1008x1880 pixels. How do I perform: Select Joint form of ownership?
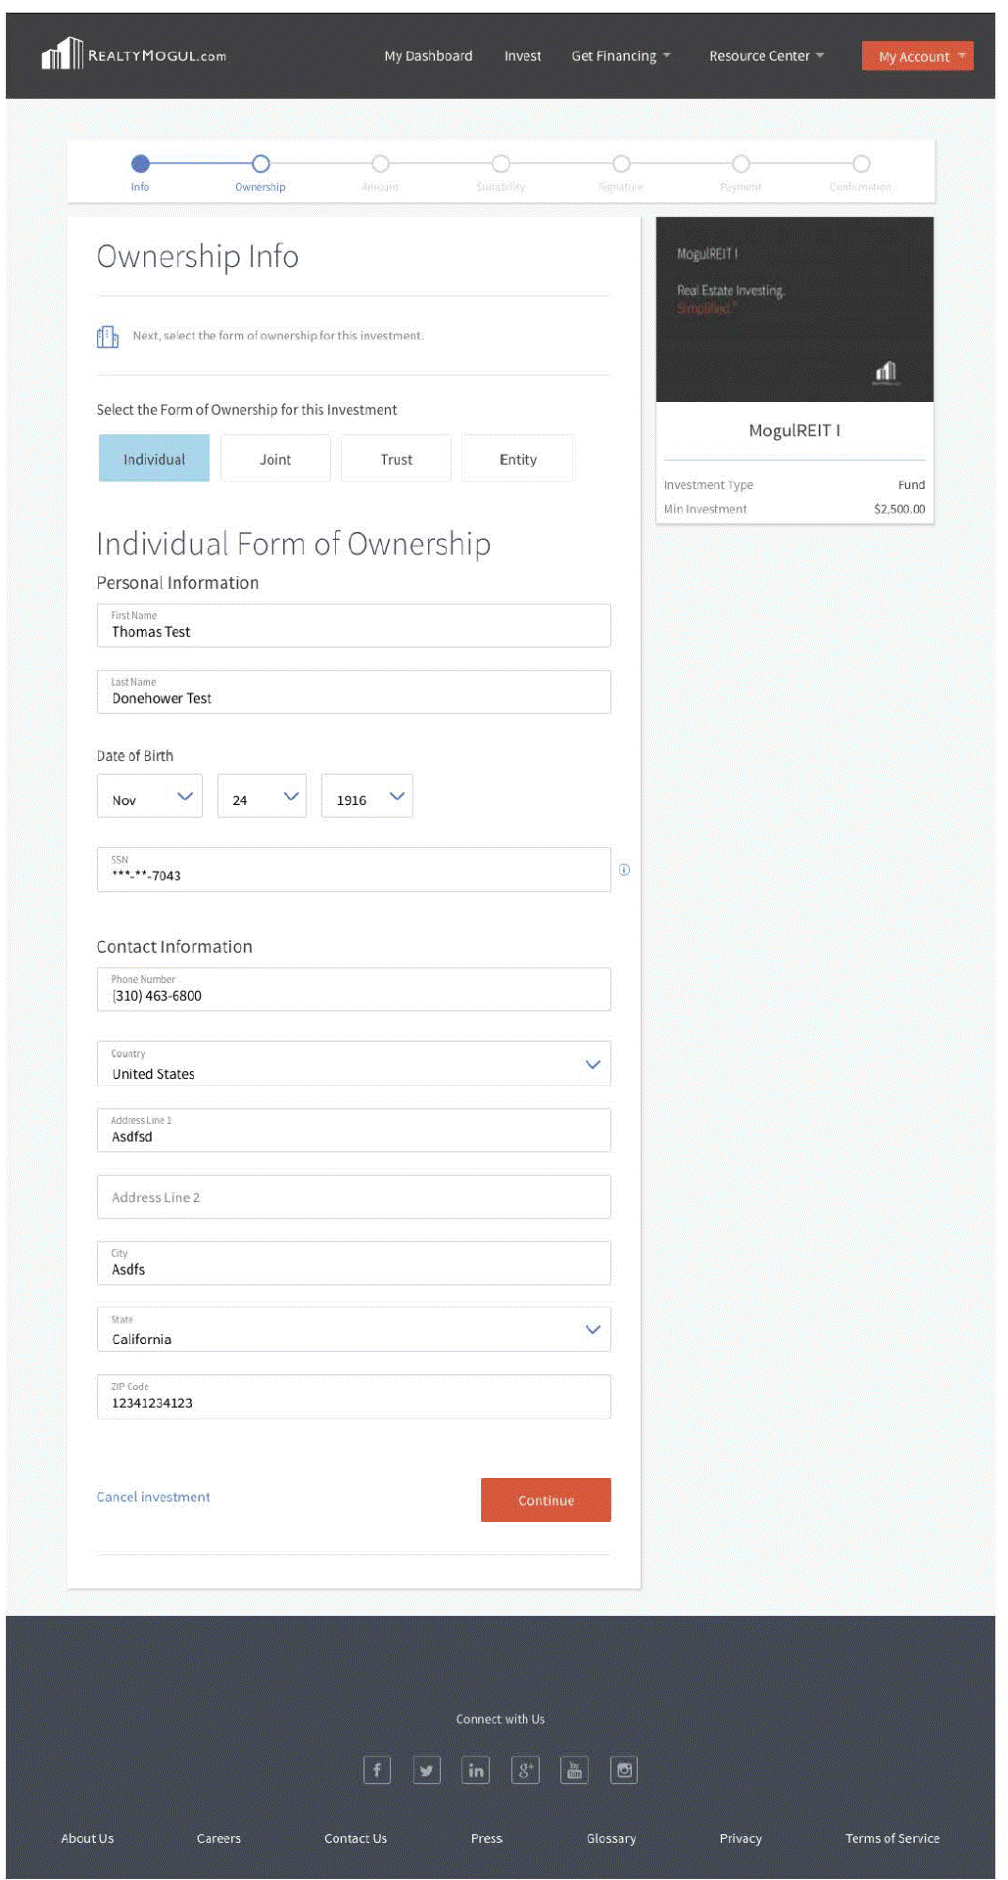[275, 459]
